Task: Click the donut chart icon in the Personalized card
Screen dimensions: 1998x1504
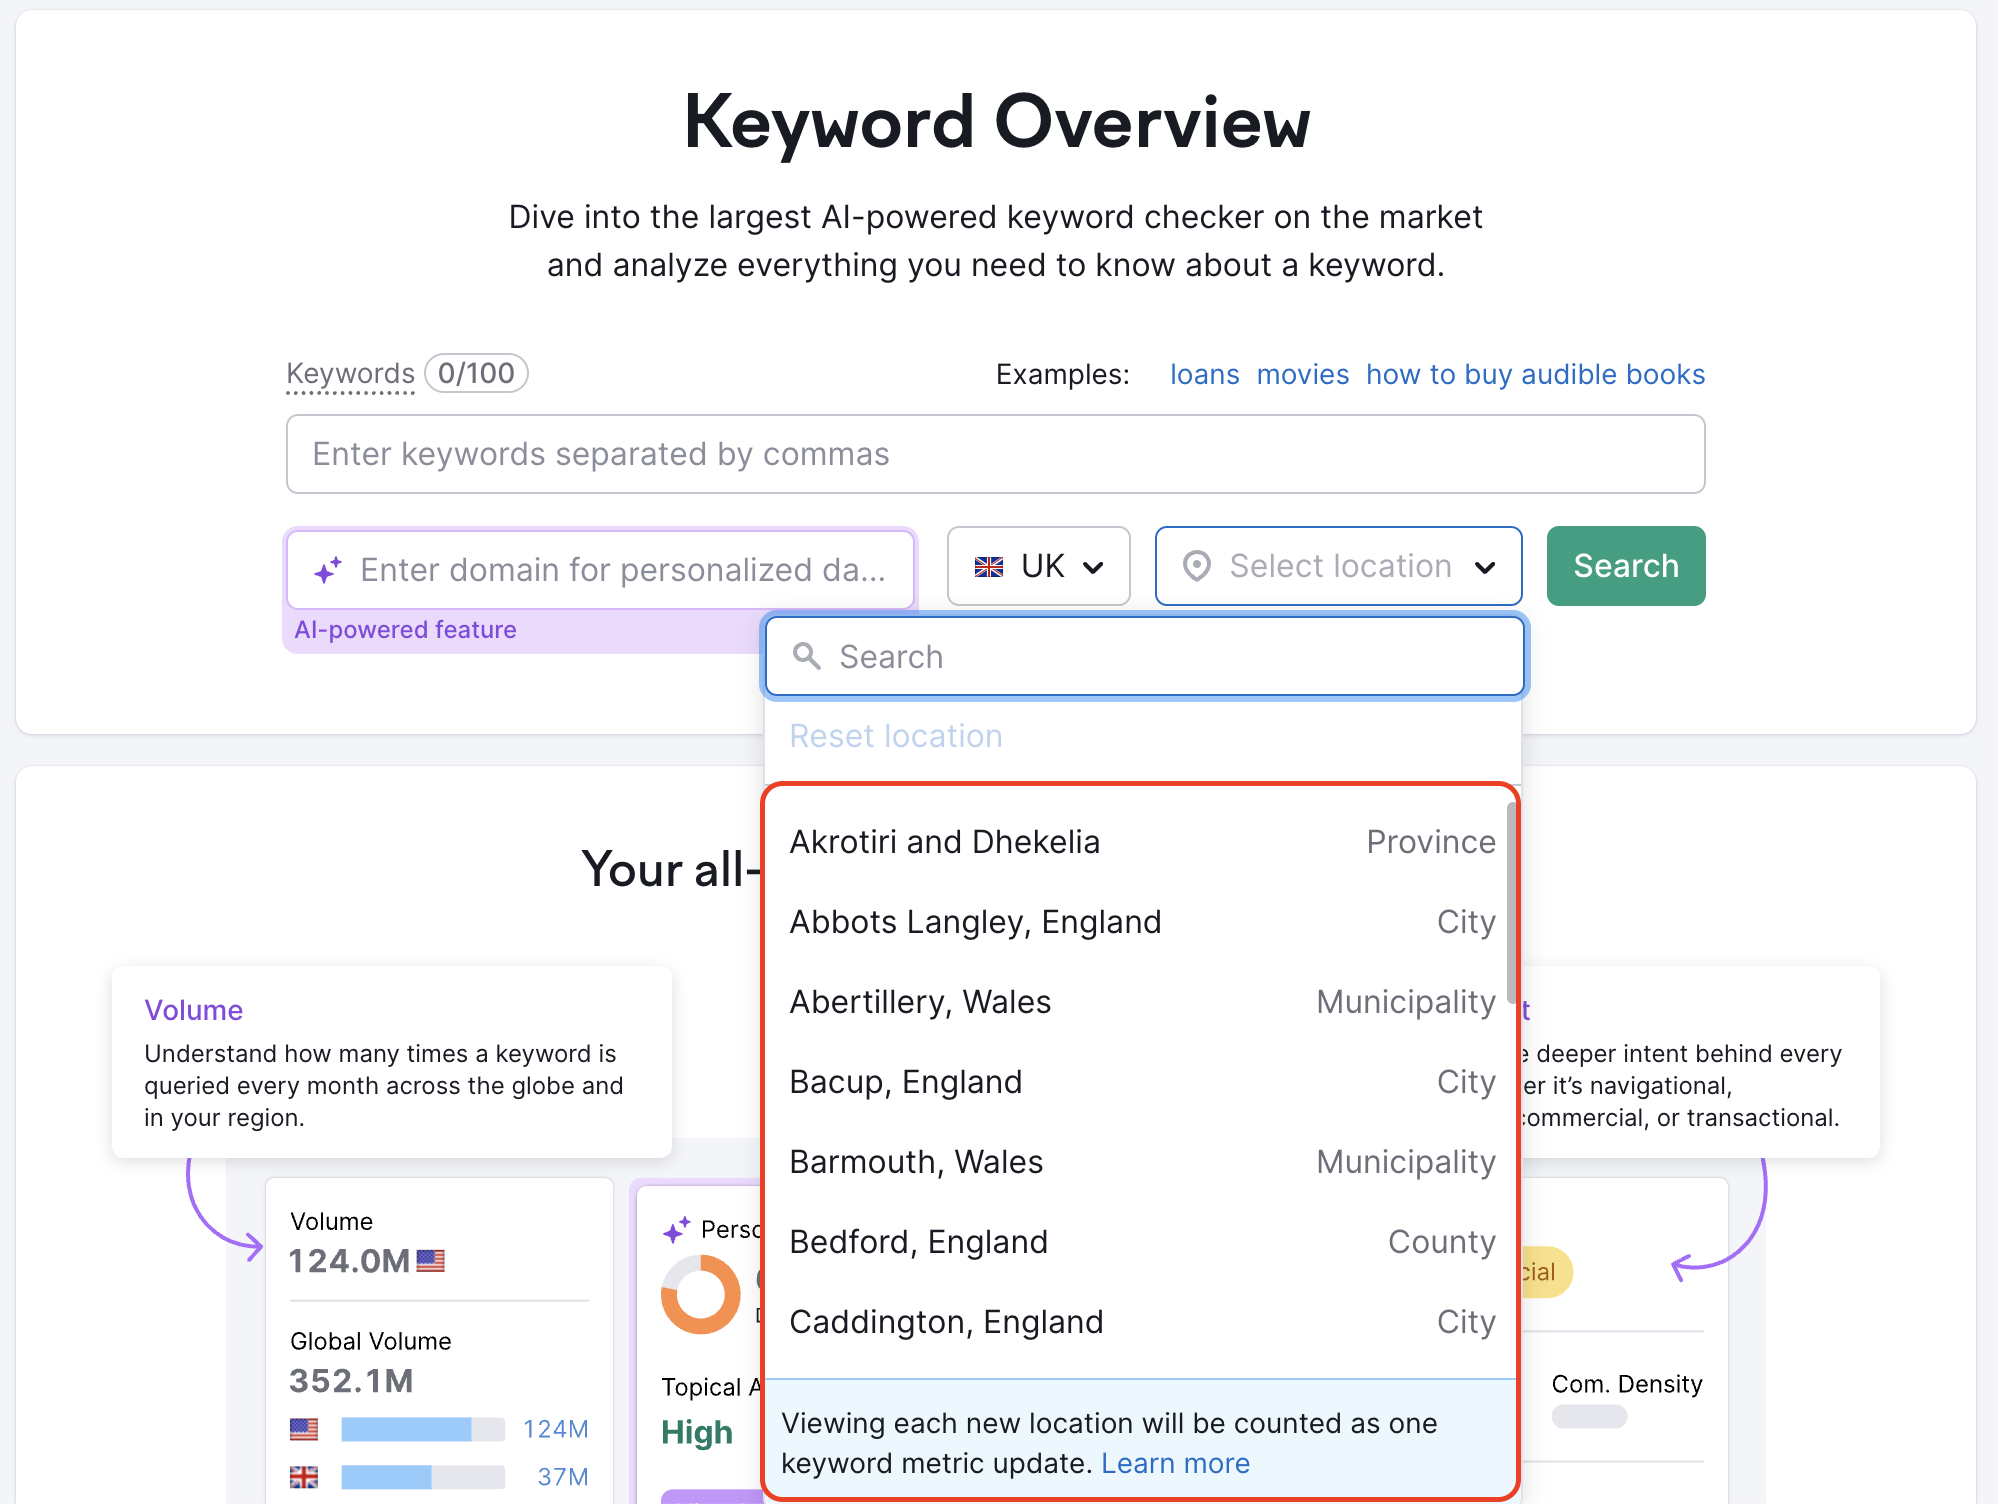Action: tap(701, 1293)
